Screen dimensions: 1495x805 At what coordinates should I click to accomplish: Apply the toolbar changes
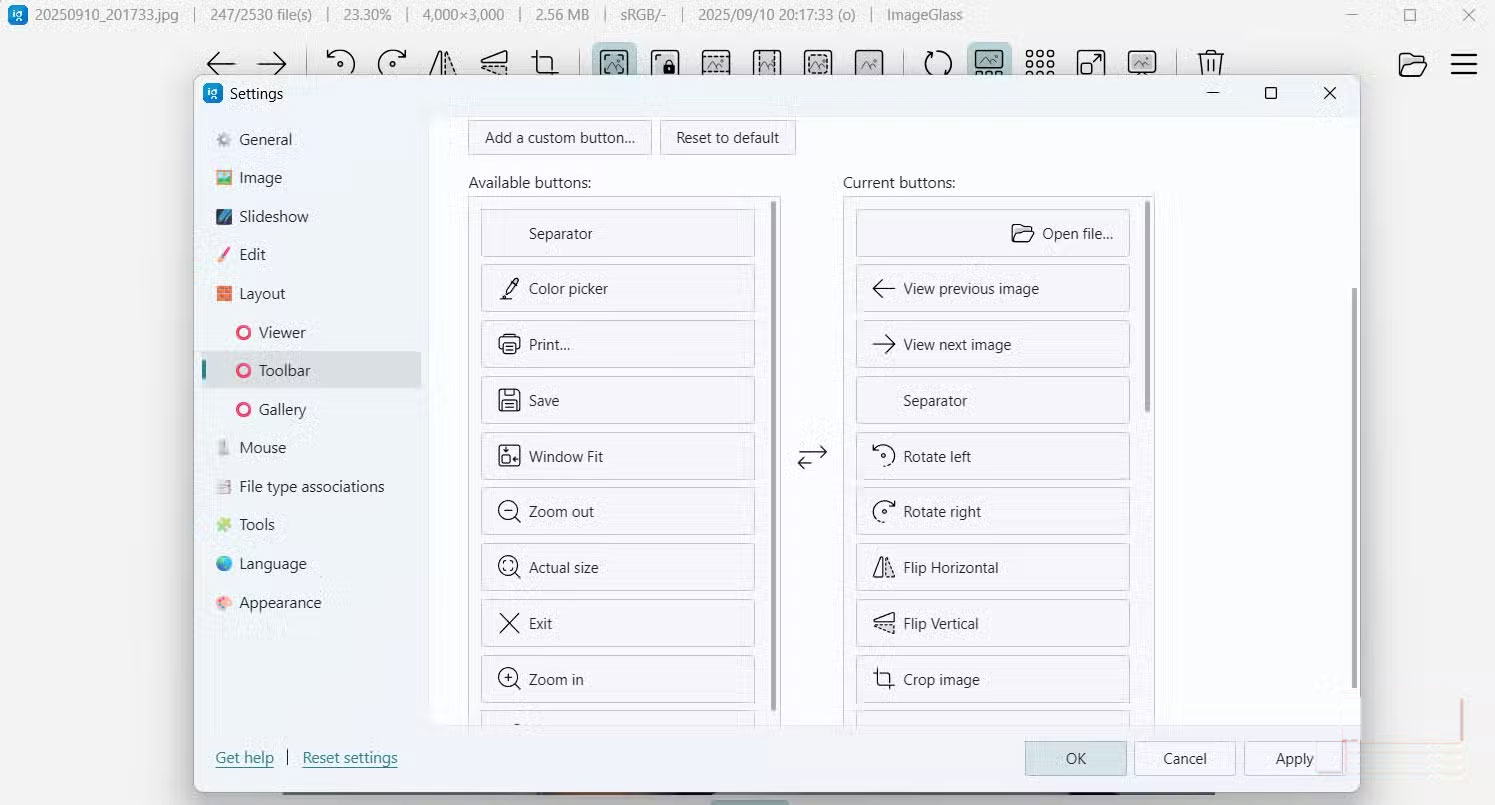(x=1293, y=758)
